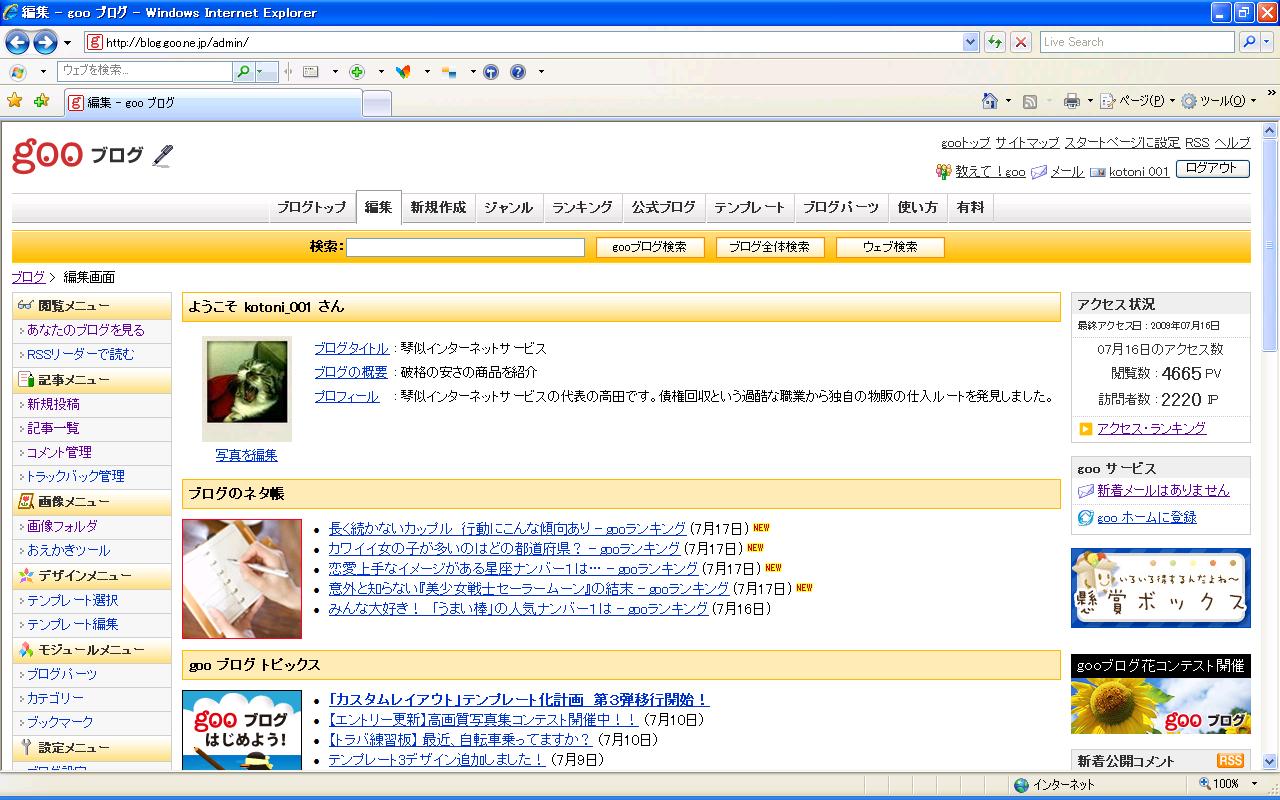Refresh the page with the green arrows icon
Image resolution: width=1280 pixels, height=800 pixels.
[x=995, y=42]
